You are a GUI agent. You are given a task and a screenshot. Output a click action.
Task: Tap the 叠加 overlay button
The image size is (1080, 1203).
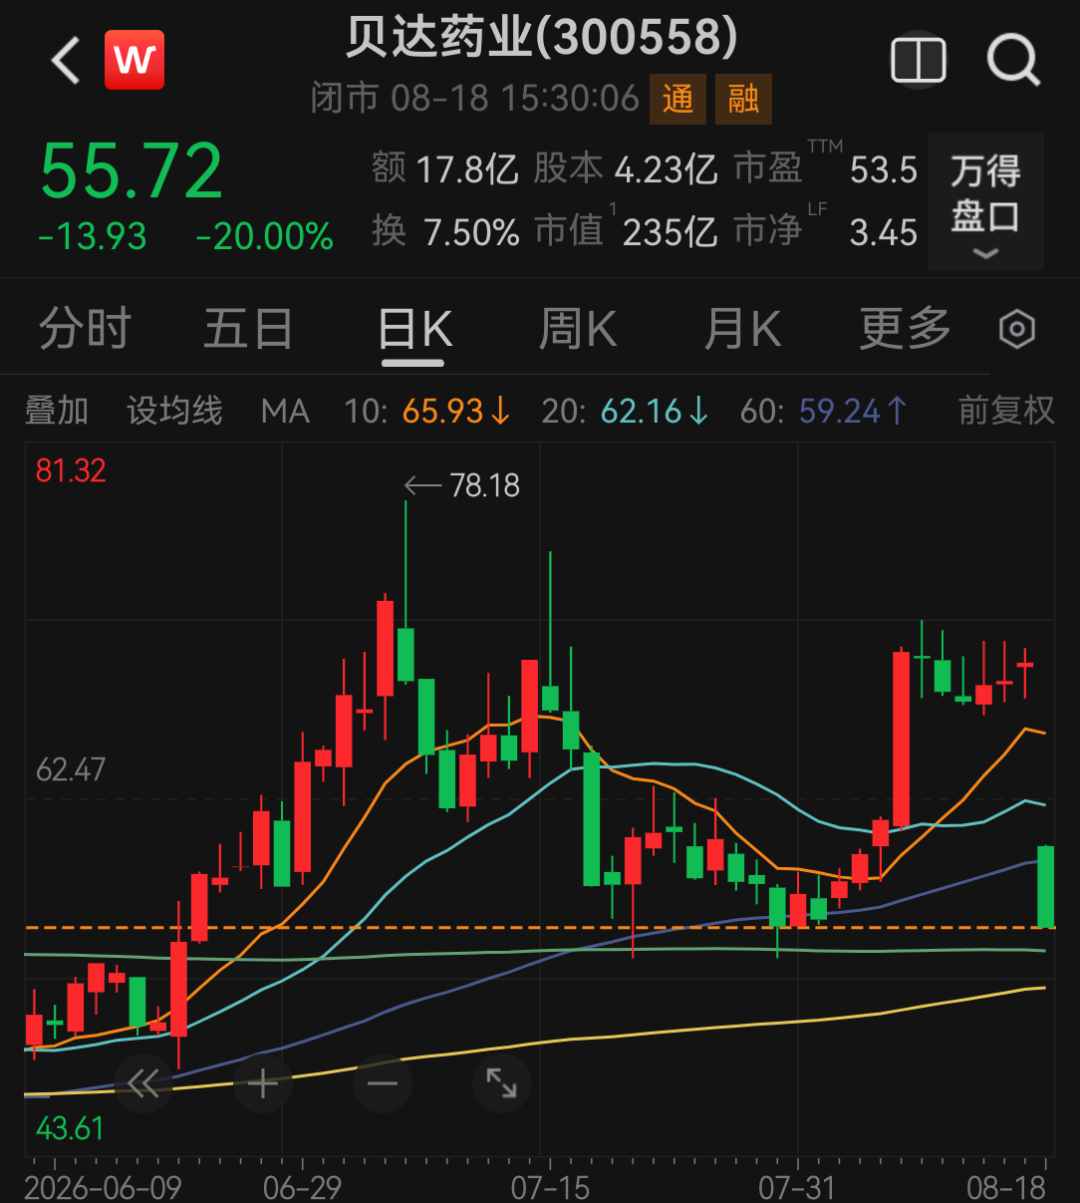tap(57, 410)
